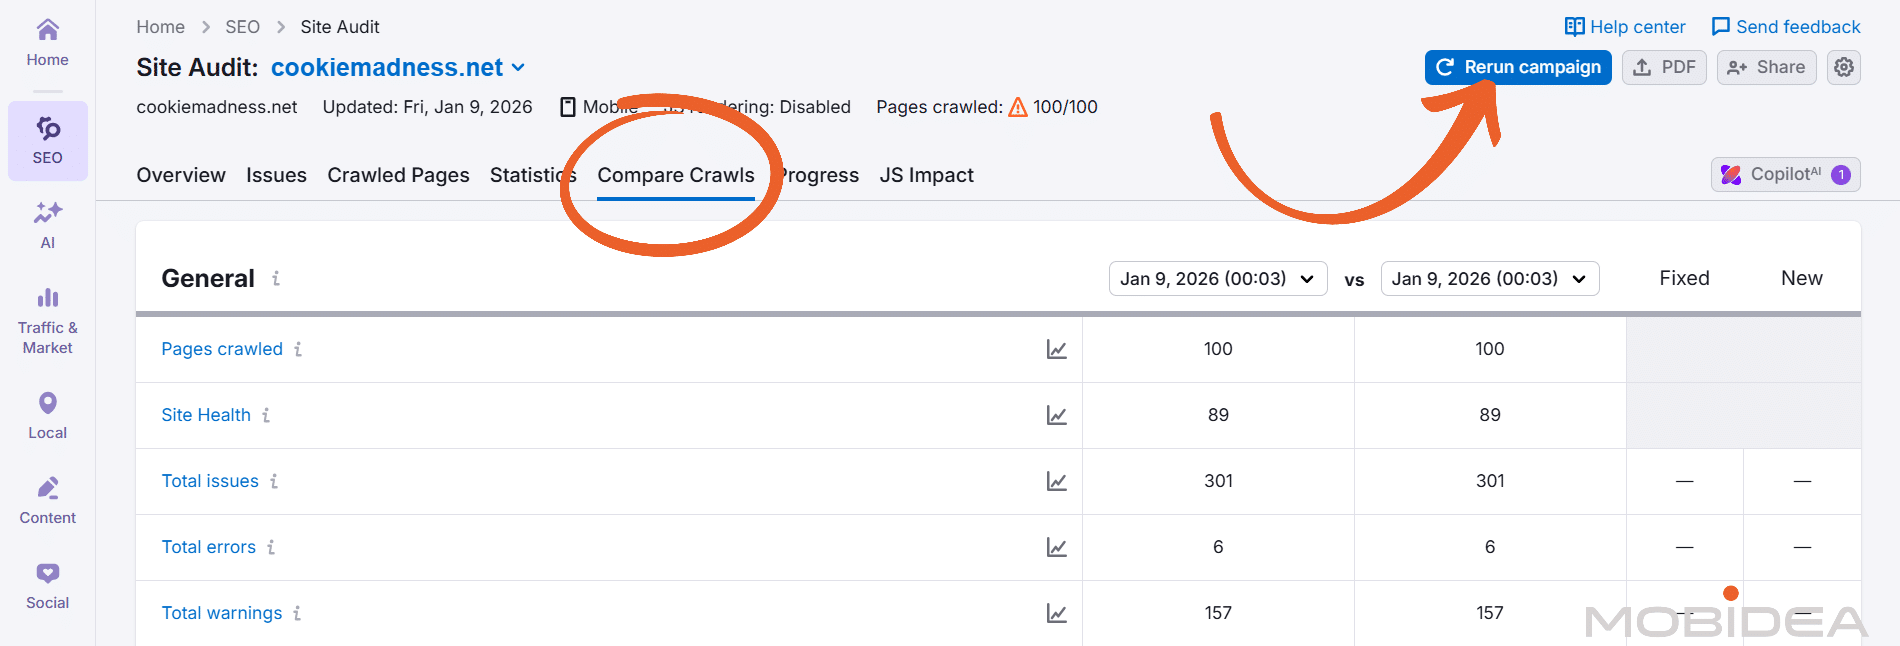Open the Total issues metric link

tap(210, 481)
